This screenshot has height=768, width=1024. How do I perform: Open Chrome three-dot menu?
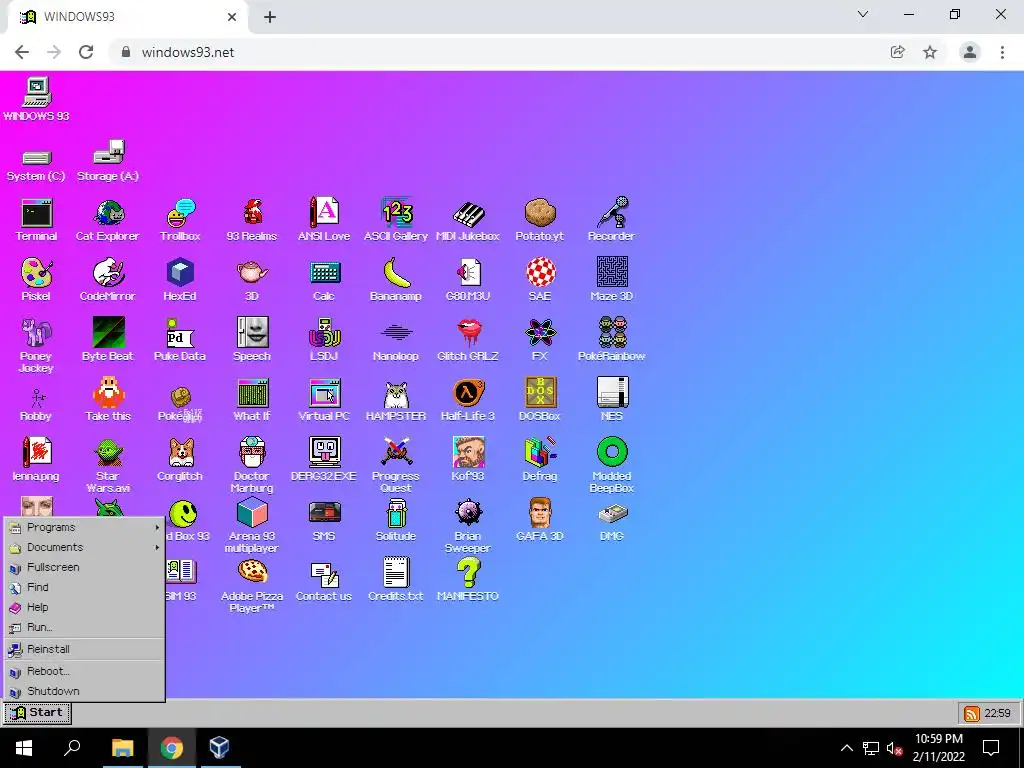pos(1002,52)
